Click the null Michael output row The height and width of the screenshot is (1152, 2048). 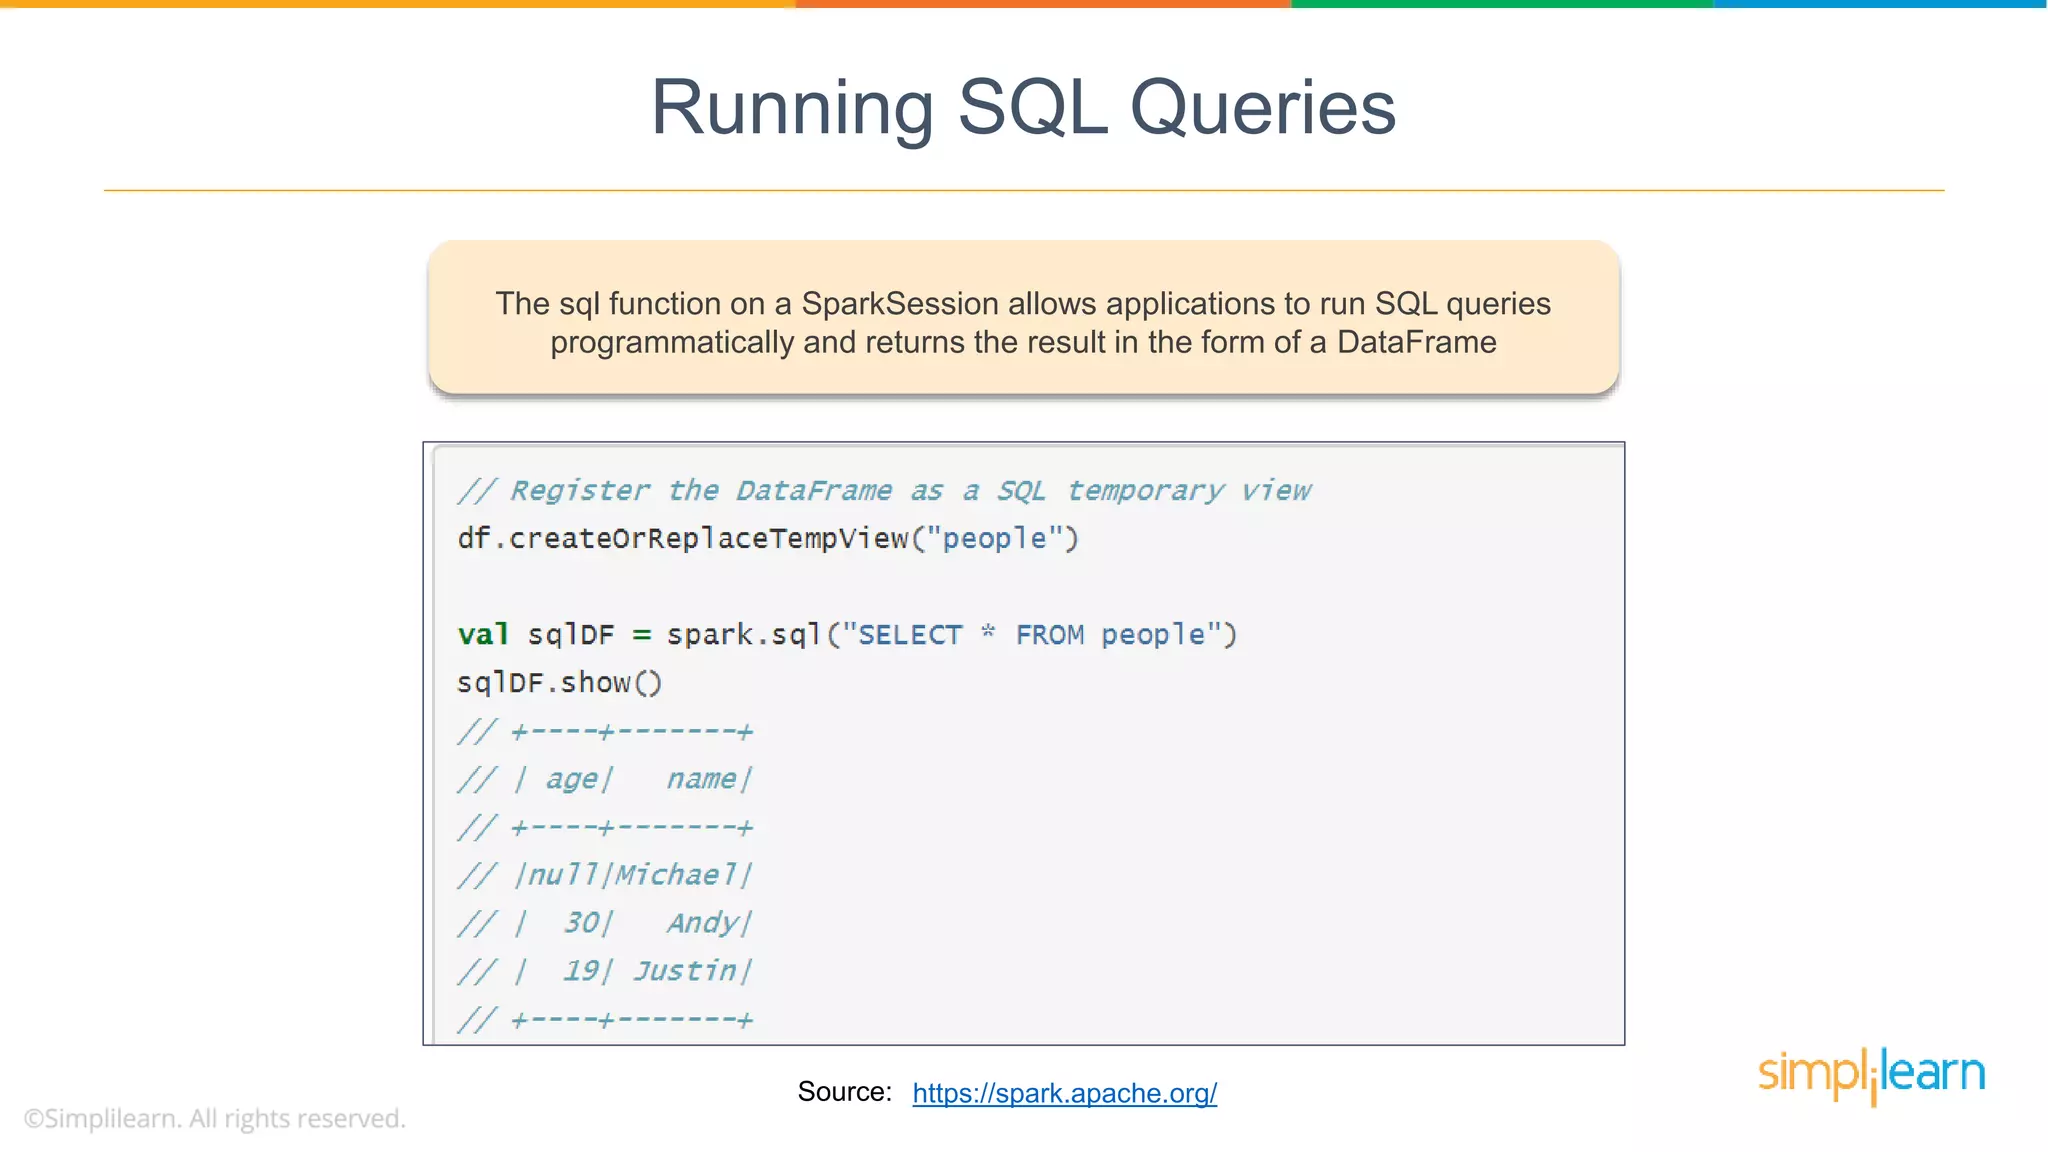[605, 875]
